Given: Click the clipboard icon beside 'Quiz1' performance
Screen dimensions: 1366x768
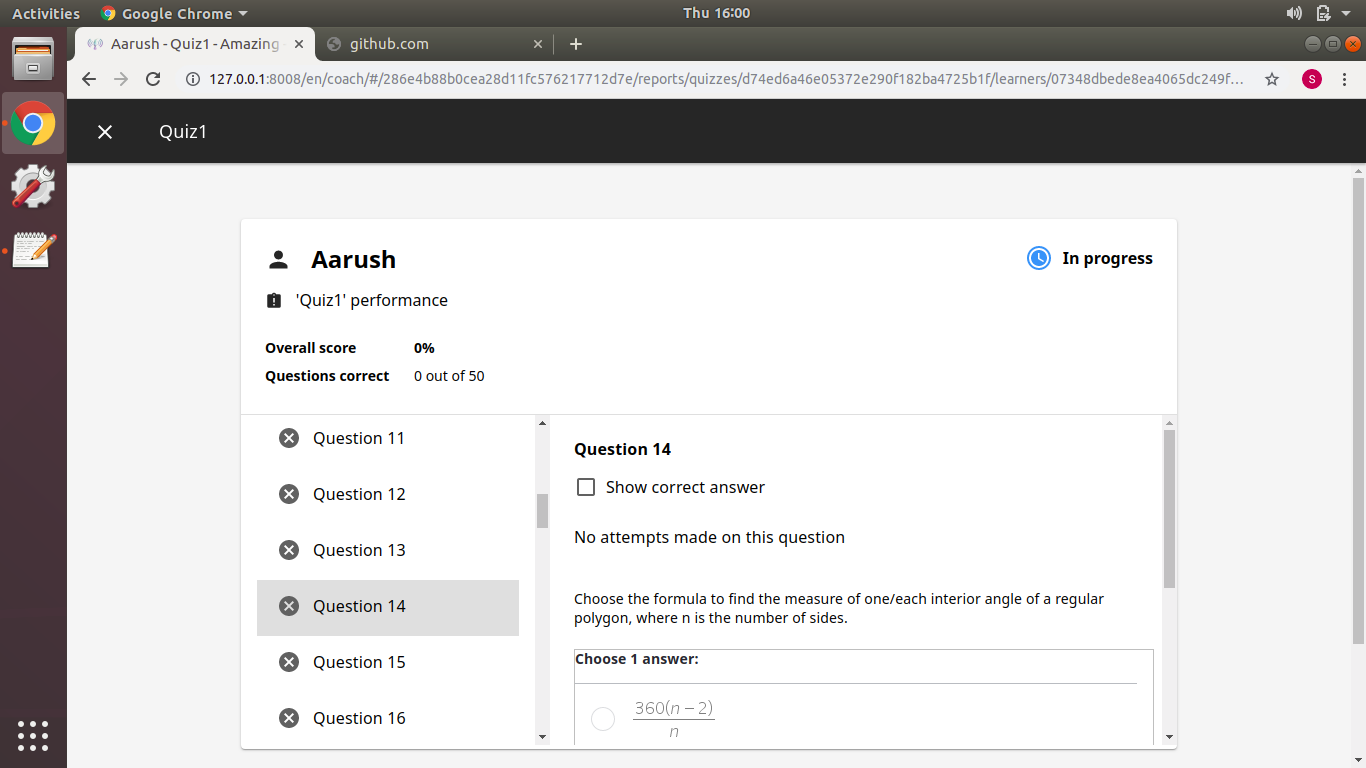Looking at the screenshot, I should click(274, 300).
